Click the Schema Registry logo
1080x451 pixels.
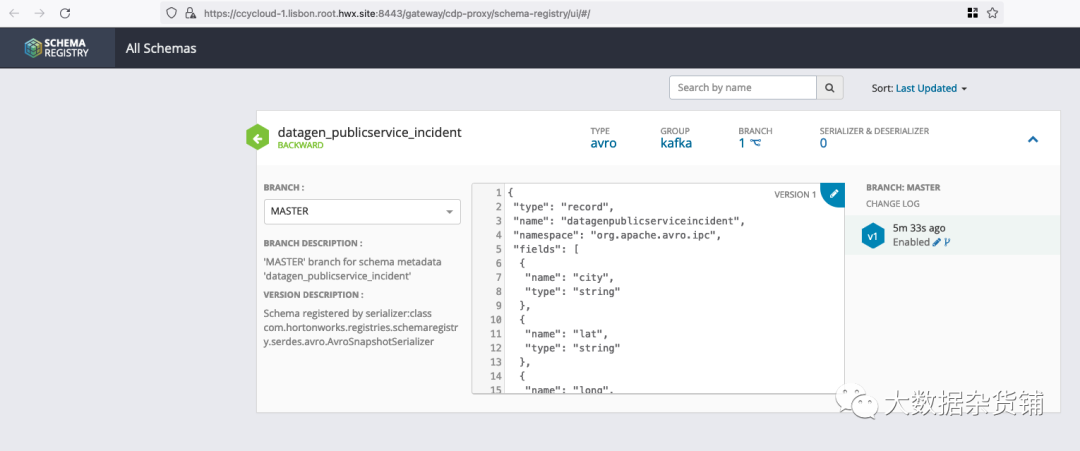(x=58, y=48)
